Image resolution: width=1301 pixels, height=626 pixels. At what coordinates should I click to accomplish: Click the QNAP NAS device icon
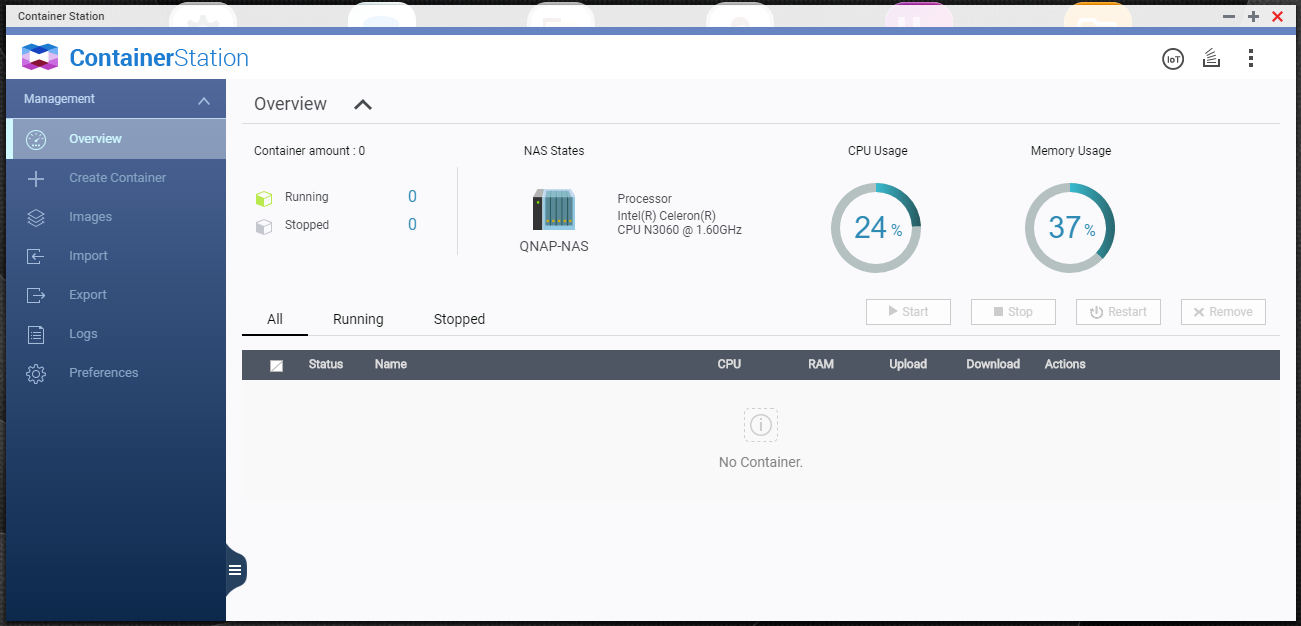[x=553, y=210]
